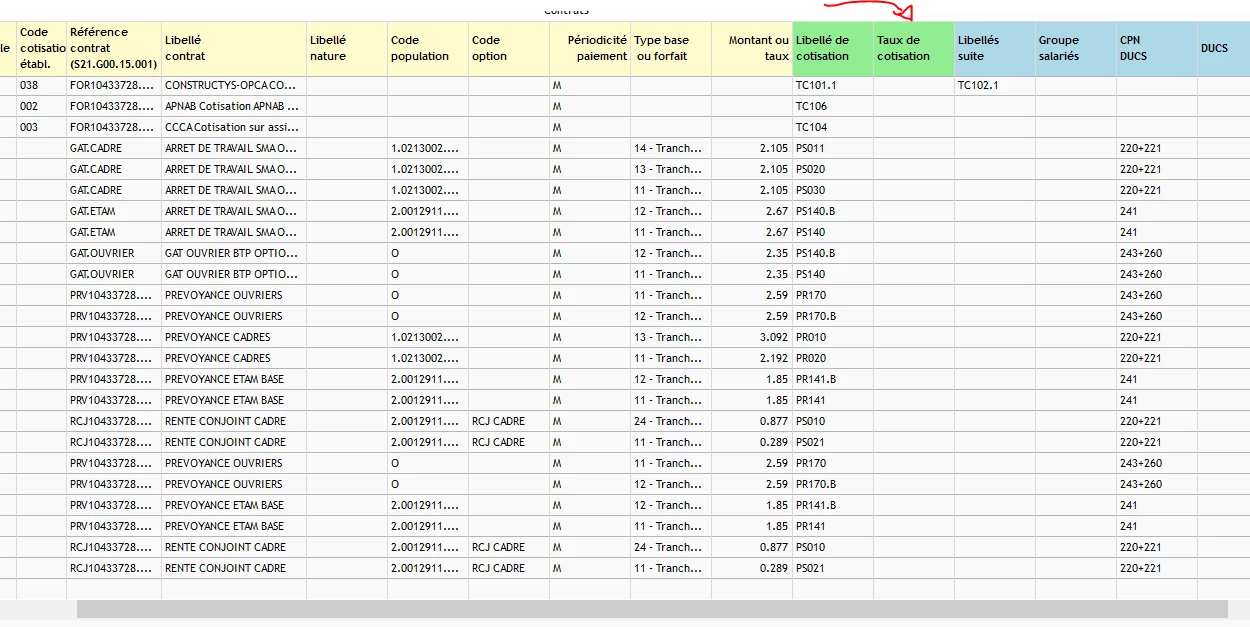Click the "CCCA Cotisation sur assi..." cell
This screenshot has height=627, width=1250.
[x=234, y=128]
